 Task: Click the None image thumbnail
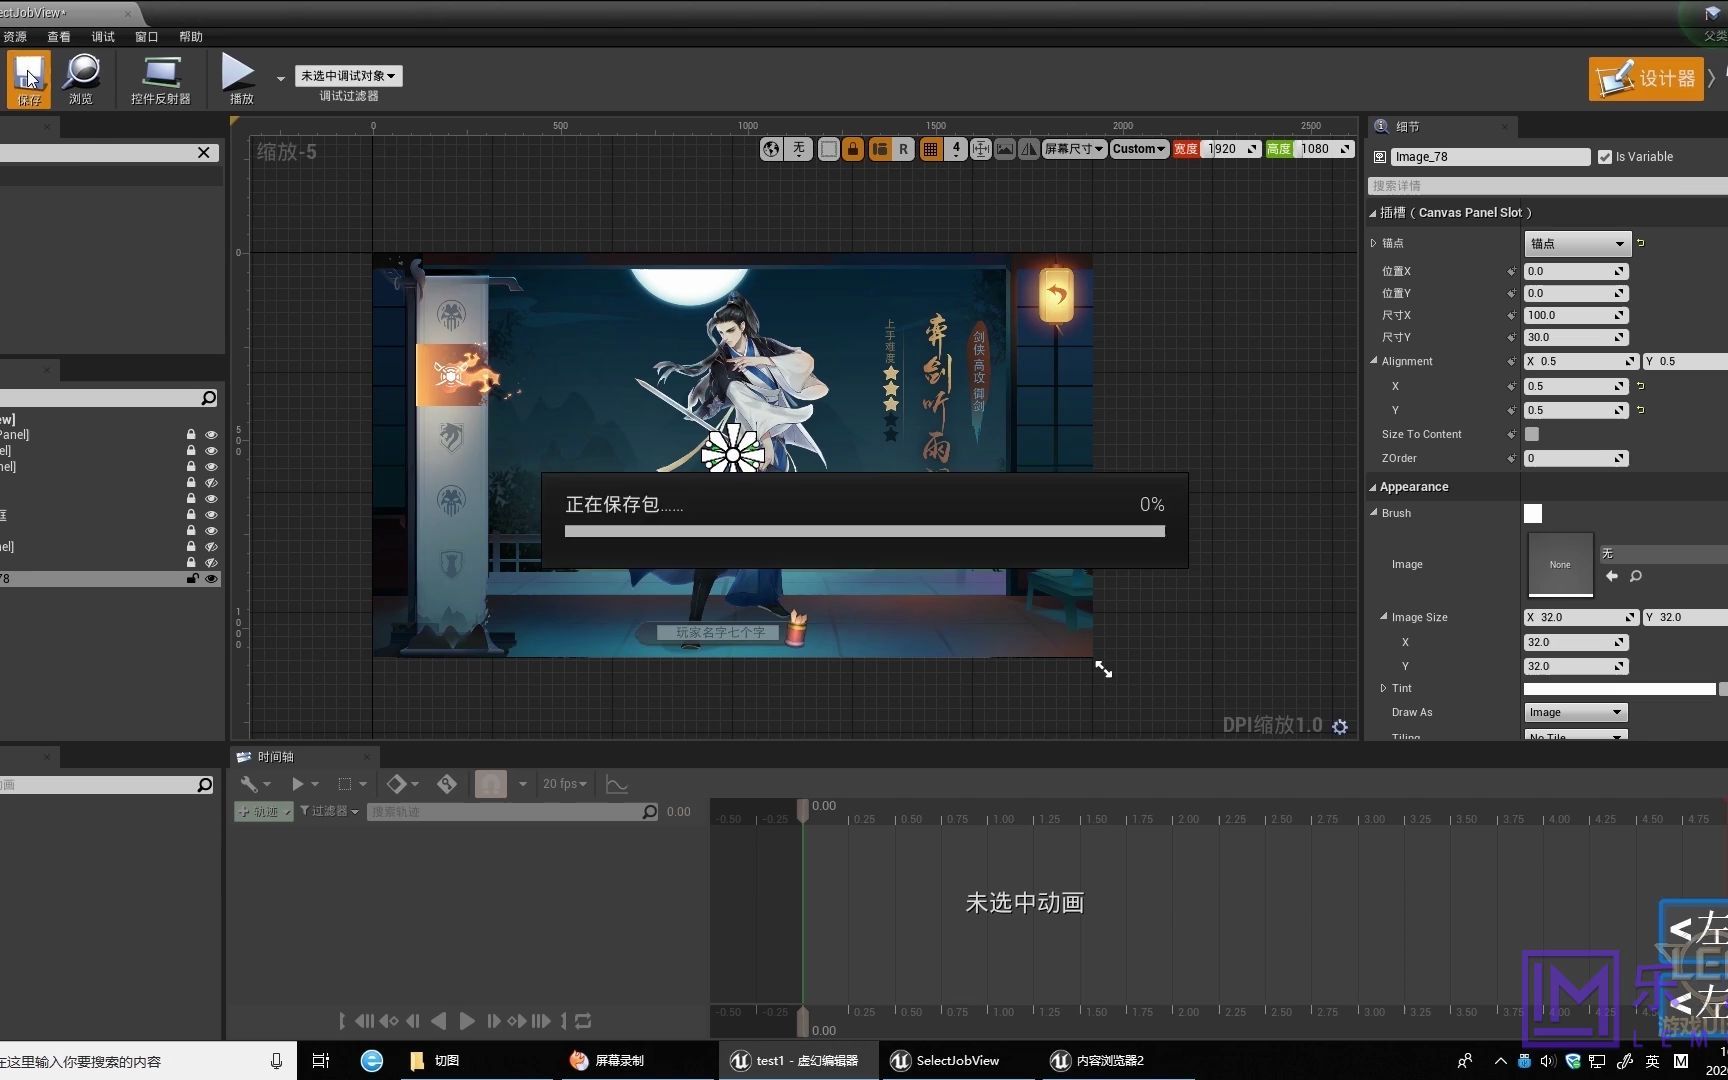tap(1560, 565)
